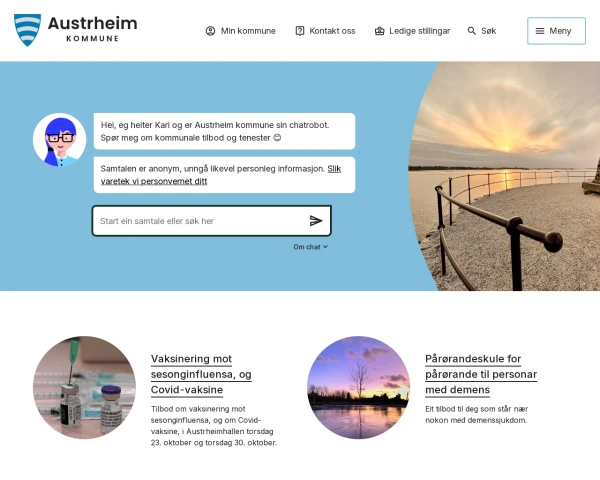
Task: Click the Austrheim Kommune site title text
Action: (x=93, y=28)
